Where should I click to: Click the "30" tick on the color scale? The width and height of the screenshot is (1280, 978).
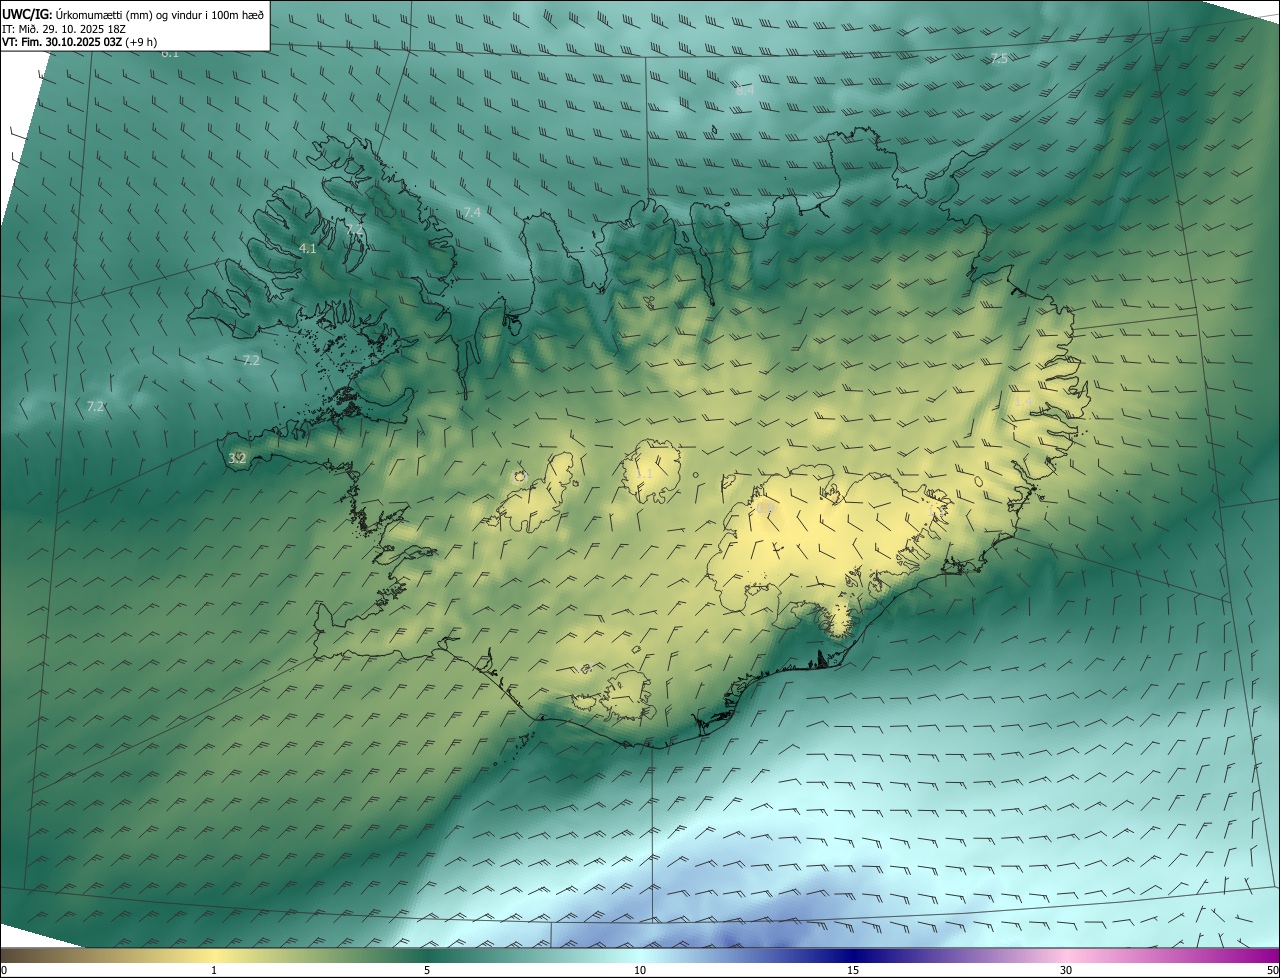point(1066,971)
